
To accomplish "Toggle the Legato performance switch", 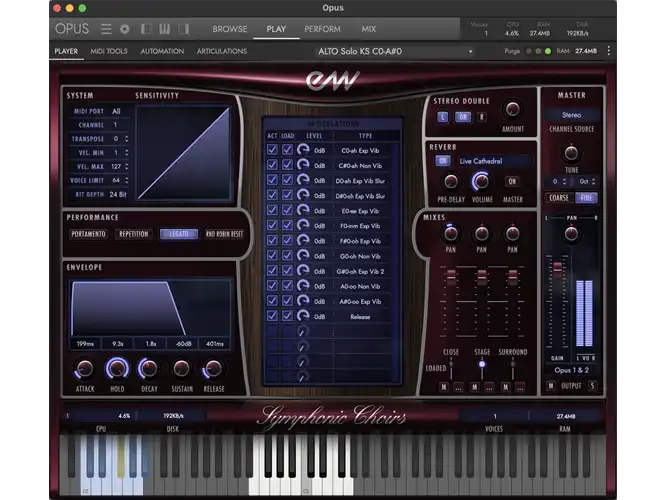I will 179,234.
